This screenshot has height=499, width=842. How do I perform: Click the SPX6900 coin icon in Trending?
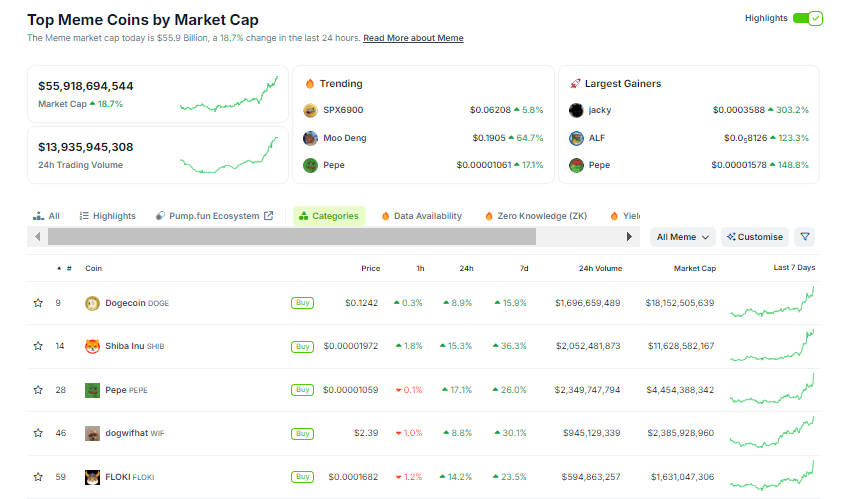click(x=310, y=110)
